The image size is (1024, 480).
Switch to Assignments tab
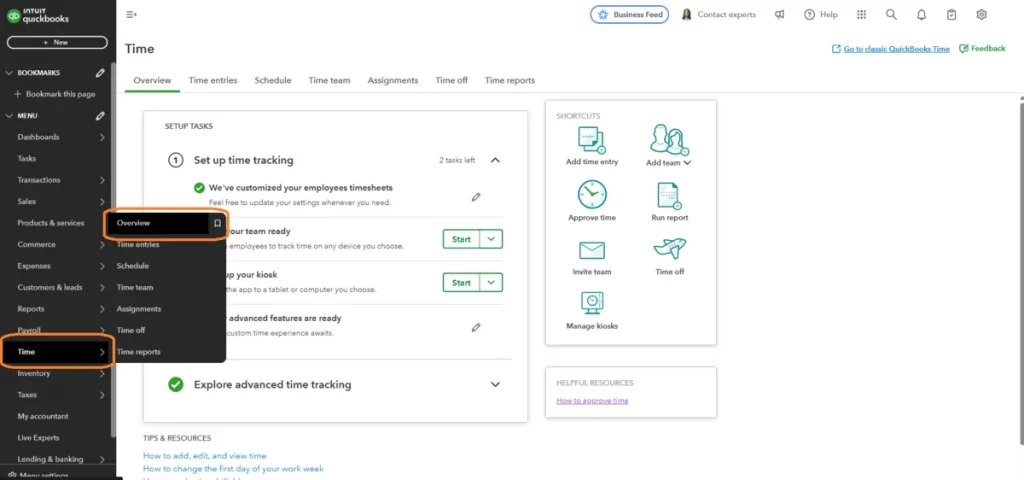392,80
